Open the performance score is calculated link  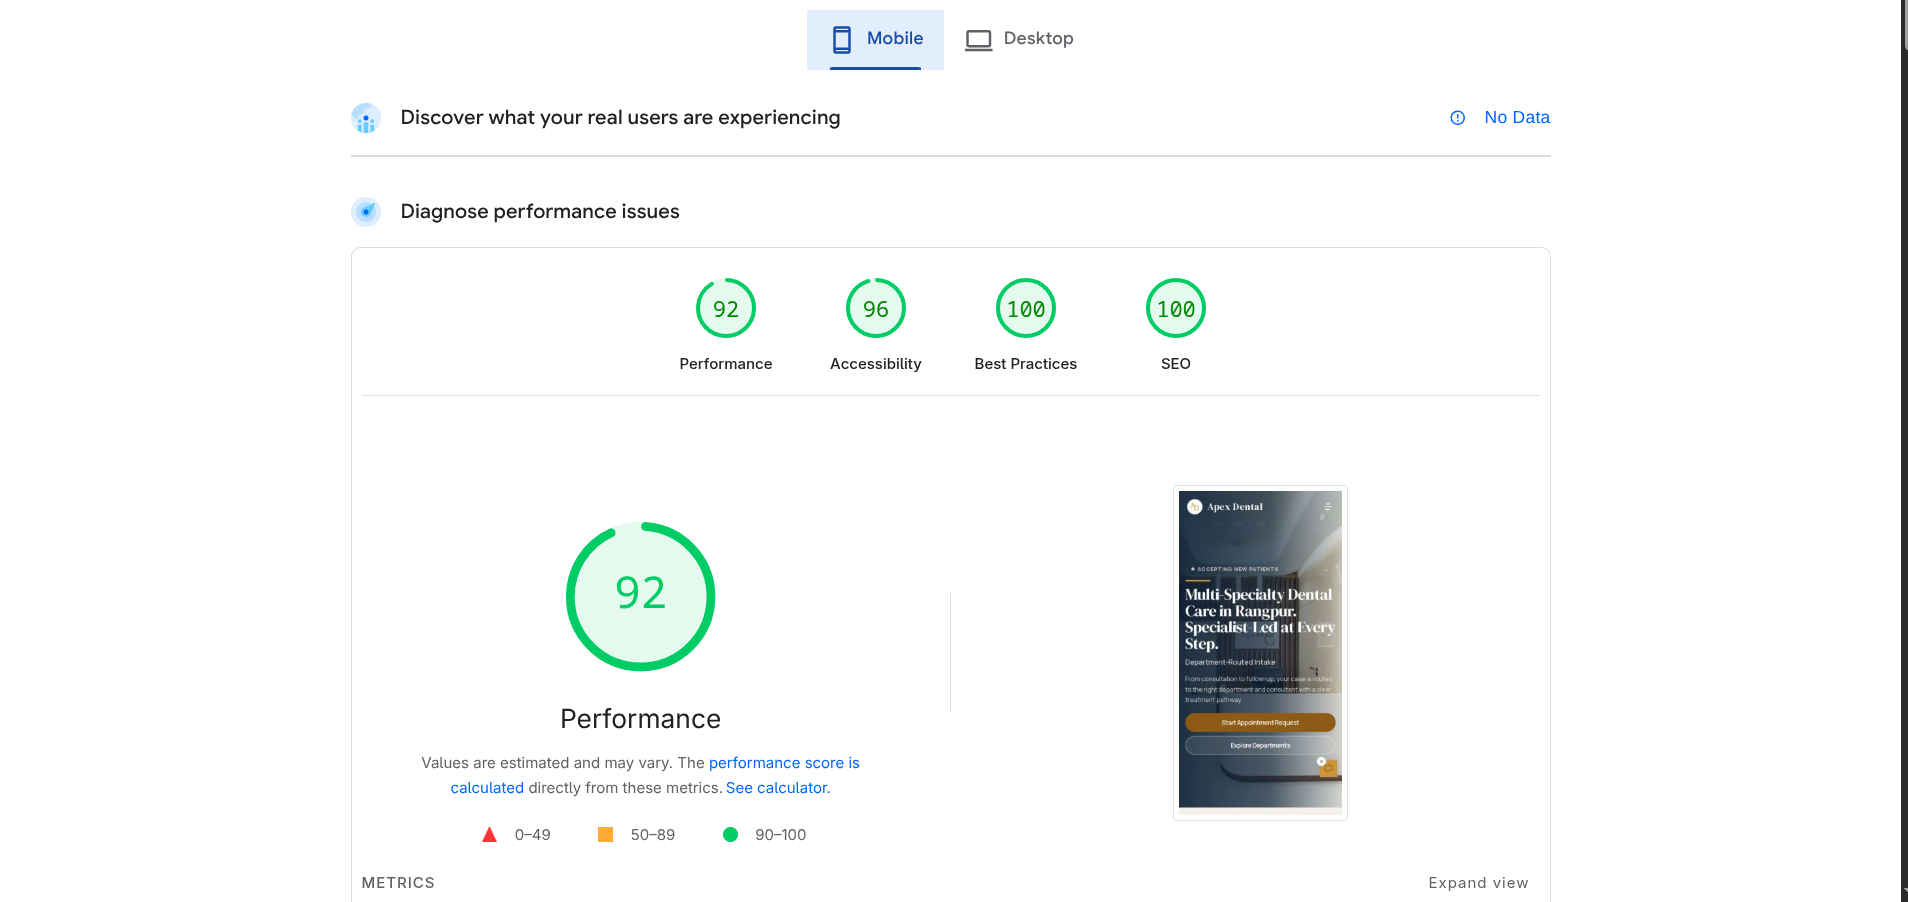[x=784, y=763]
